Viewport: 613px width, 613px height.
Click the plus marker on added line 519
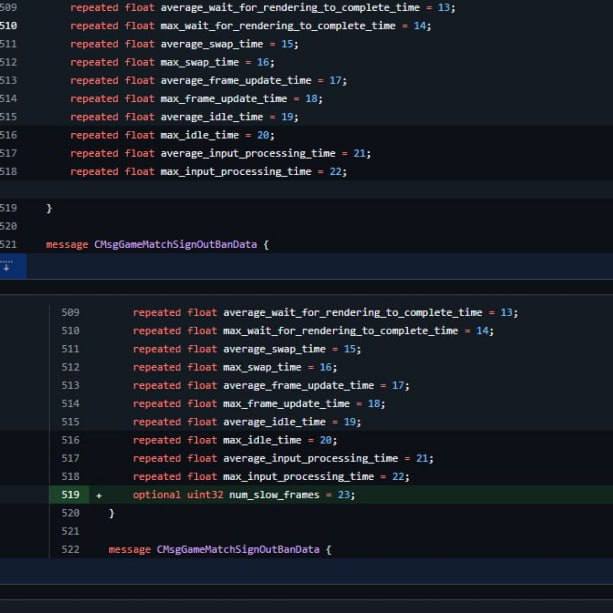(99, 495)
